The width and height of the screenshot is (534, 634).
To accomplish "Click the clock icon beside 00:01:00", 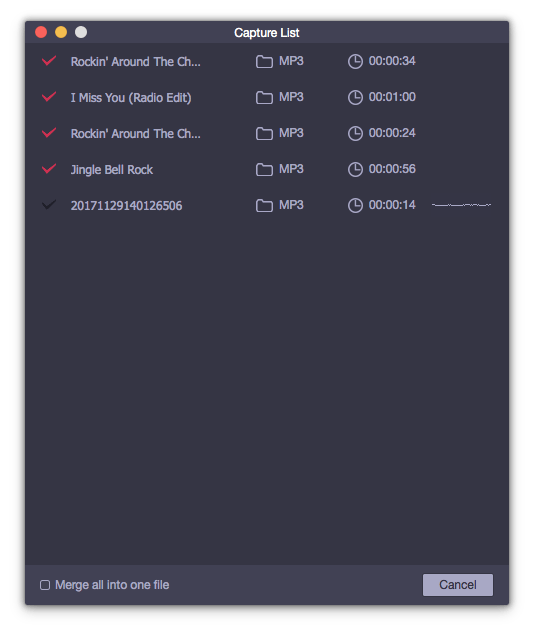I will point(355,97).
